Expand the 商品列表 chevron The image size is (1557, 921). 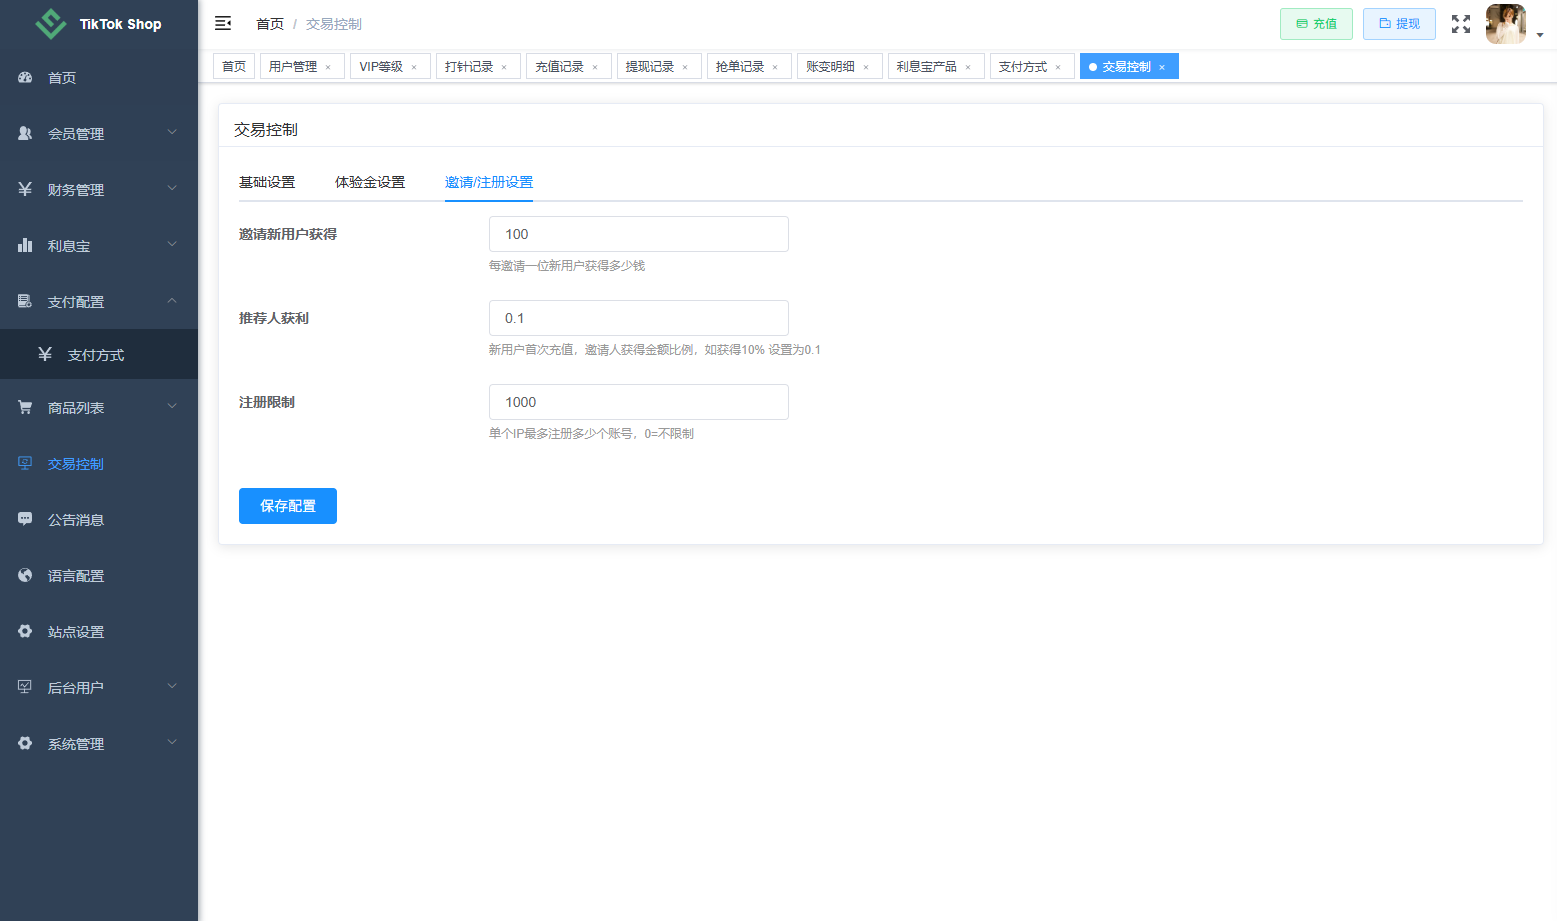coord(172,406)
